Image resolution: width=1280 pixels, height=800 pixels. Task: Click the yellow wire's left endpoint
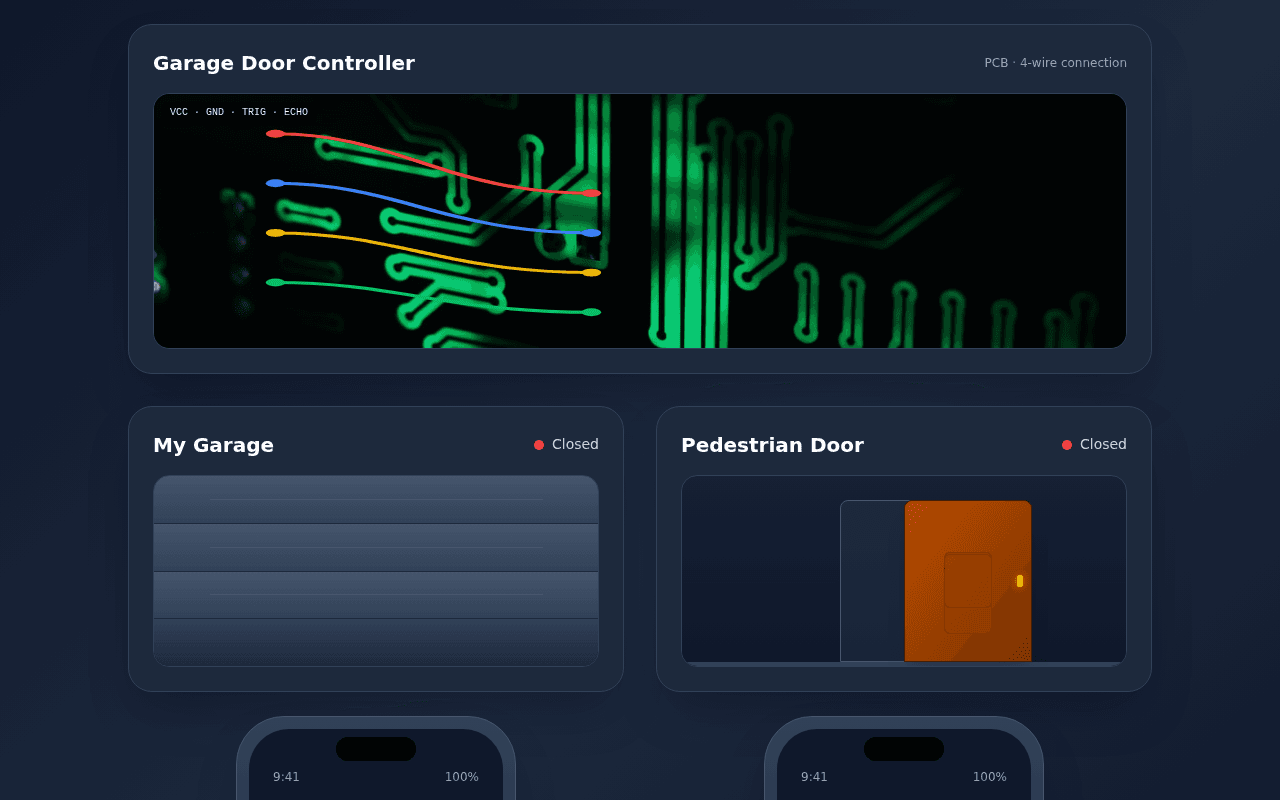(x=275, y=233)
